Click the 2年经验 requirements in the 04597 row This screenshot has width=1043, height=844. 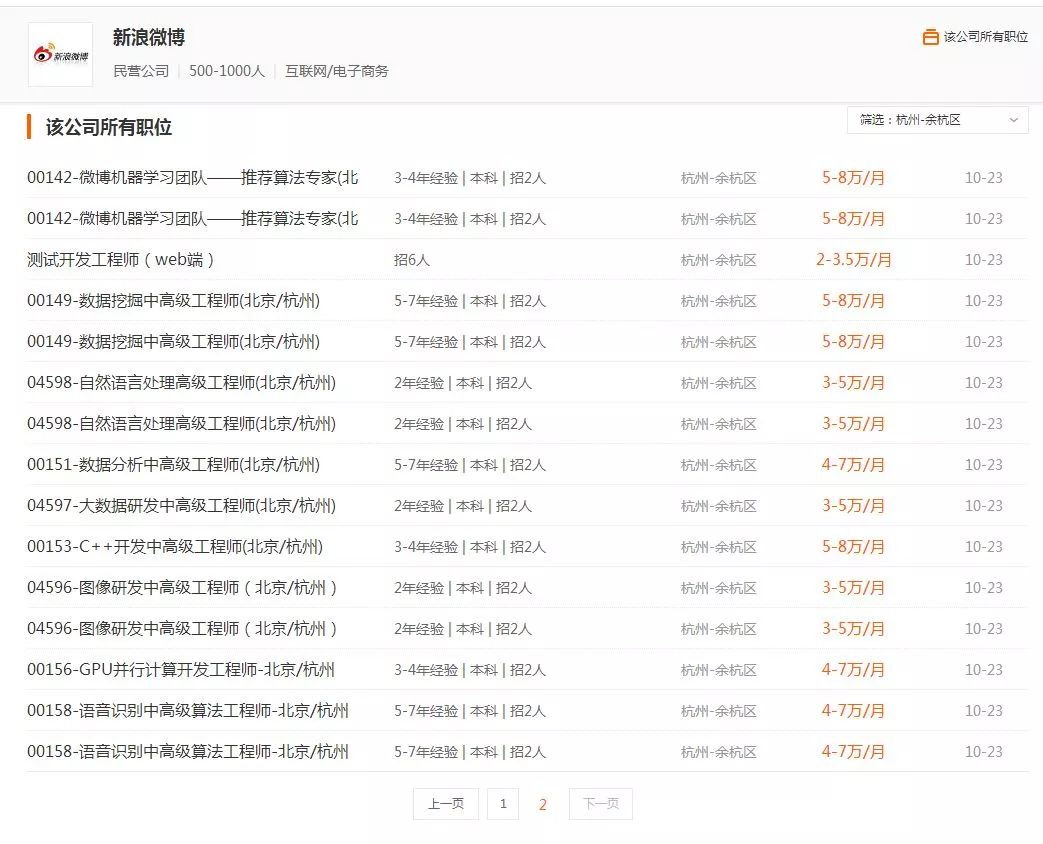pos(463,506)
